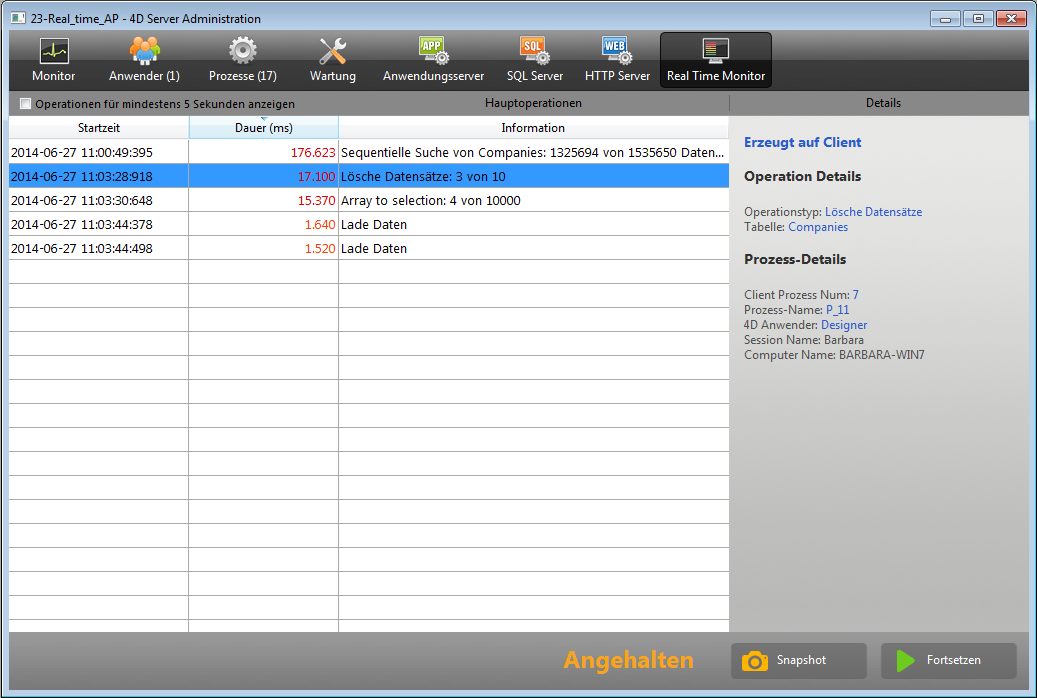
Task: Enable showing operations lasting 5 seconds
Action: pos(26,104)
